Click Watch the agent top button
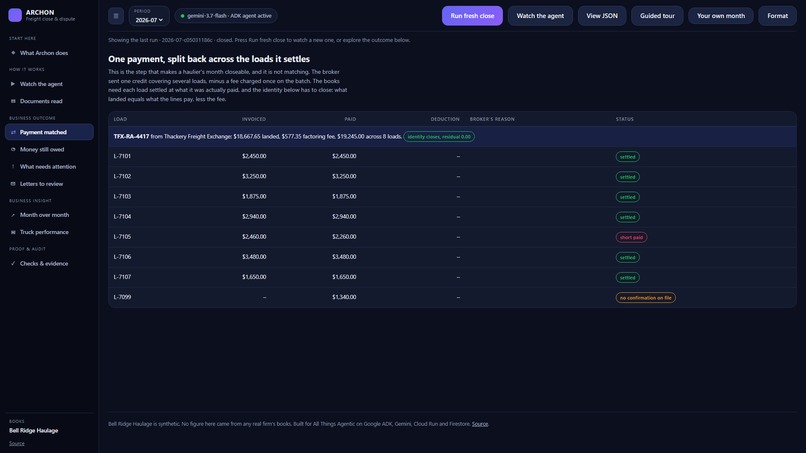 (540, 16)
